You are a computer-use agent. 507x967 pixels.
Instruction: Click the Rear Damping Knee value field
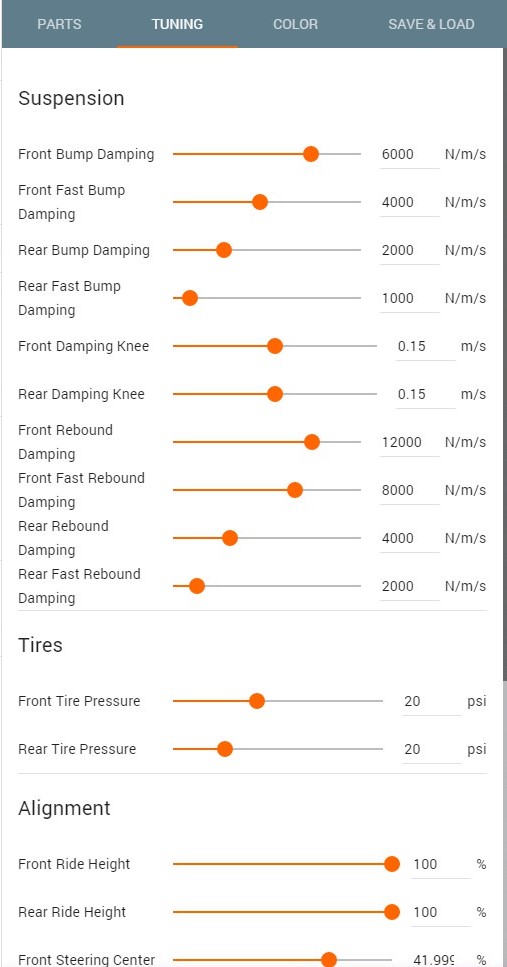pyautogui.click(x=426, y=395)
